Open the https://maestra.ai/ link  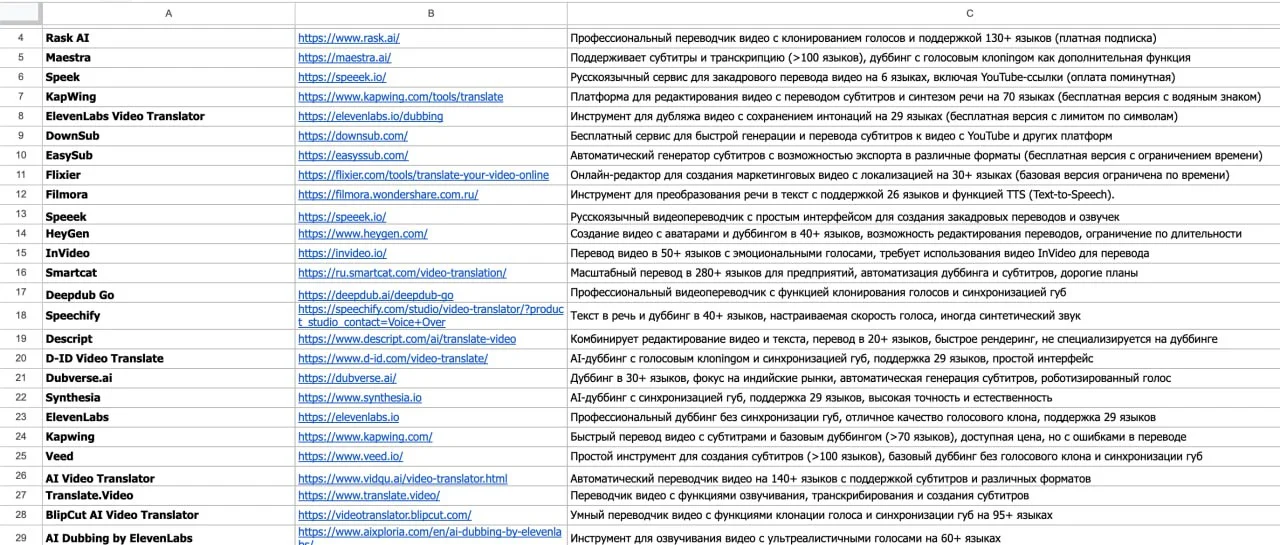click(344, 58)
